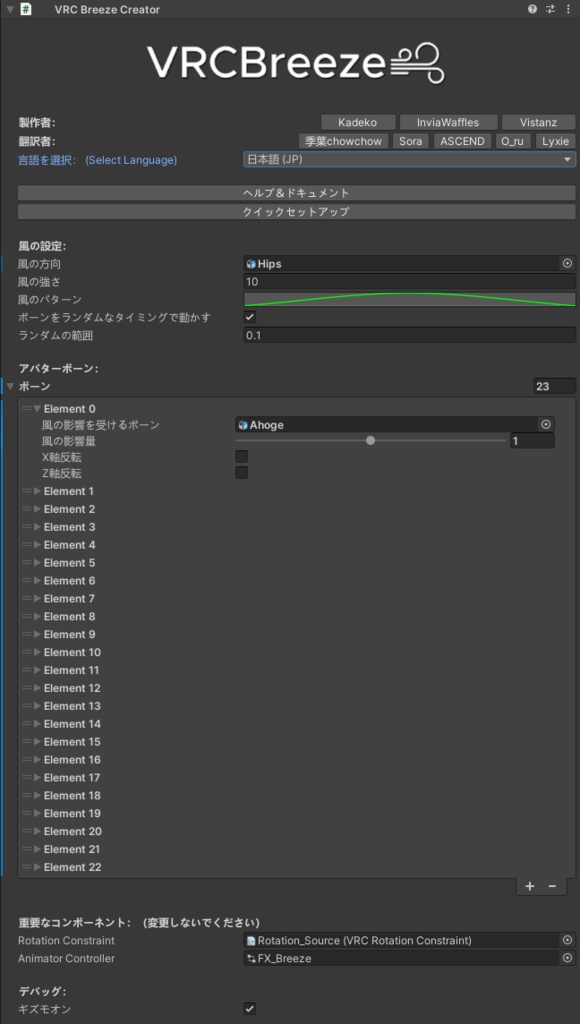The image size is (580, 1024).
Task: Collapse the VRC Breeze Creator component foldout
Action: pyautogui.click(x=10, y=9)
